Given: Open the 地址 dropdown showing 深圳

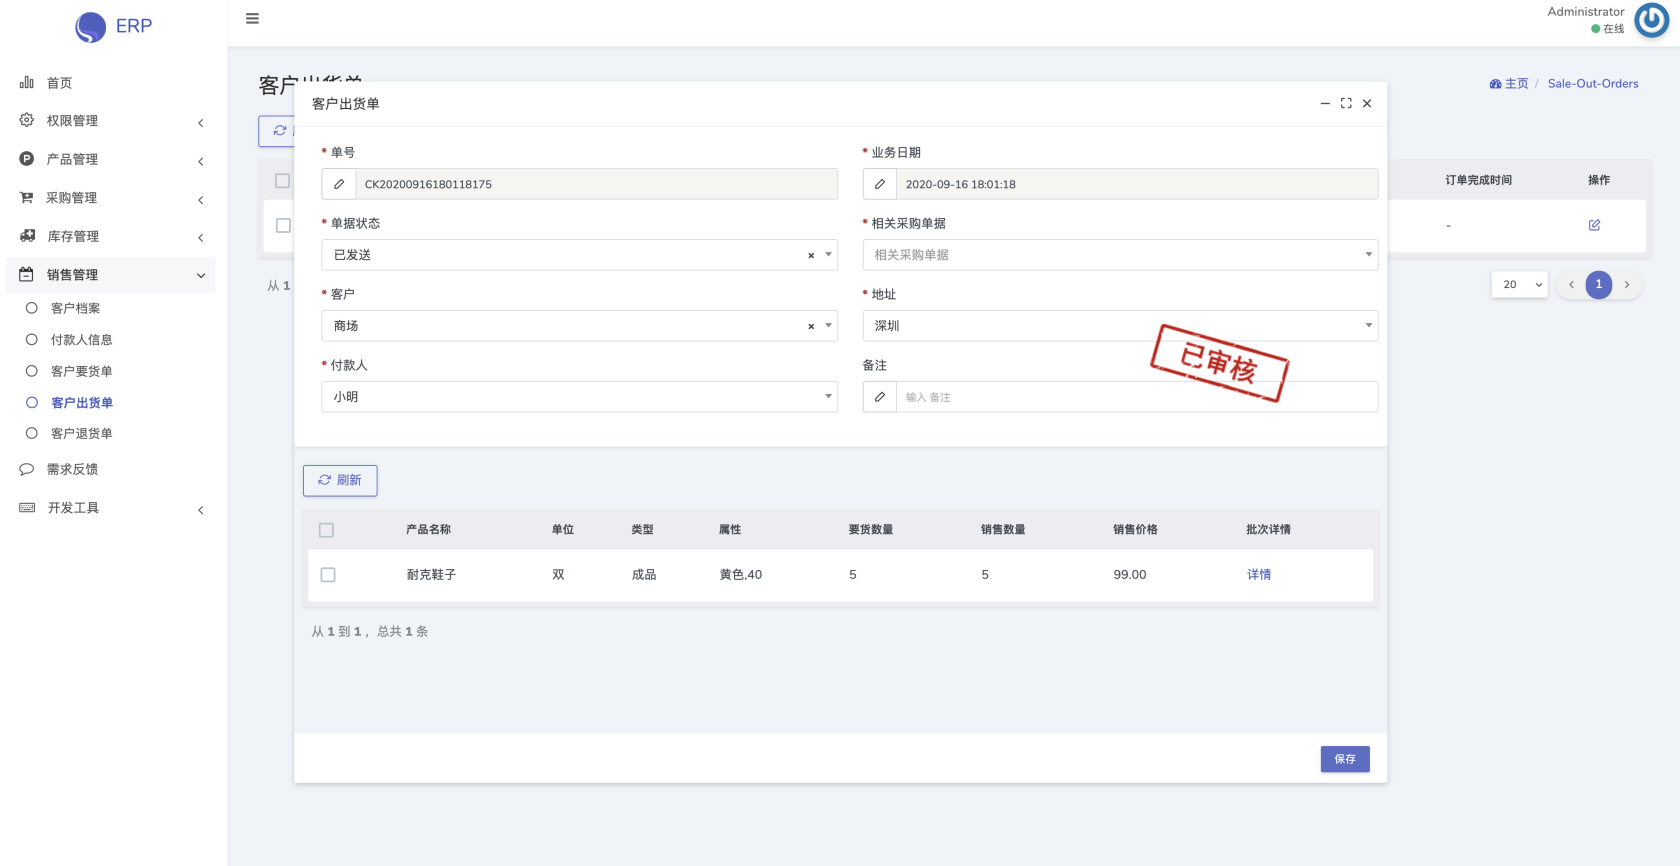Looking at the screenshot, I should (x=1120, y=326).
